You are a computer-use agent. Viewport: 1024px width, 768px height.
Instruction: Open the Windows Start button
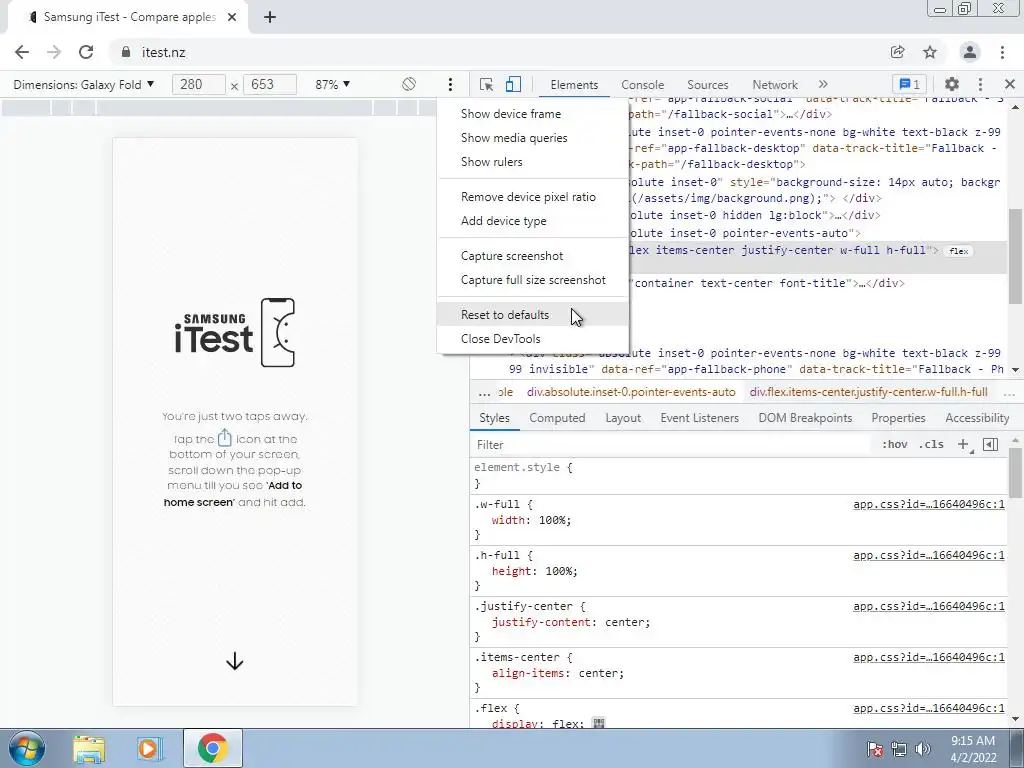[27, 748]
